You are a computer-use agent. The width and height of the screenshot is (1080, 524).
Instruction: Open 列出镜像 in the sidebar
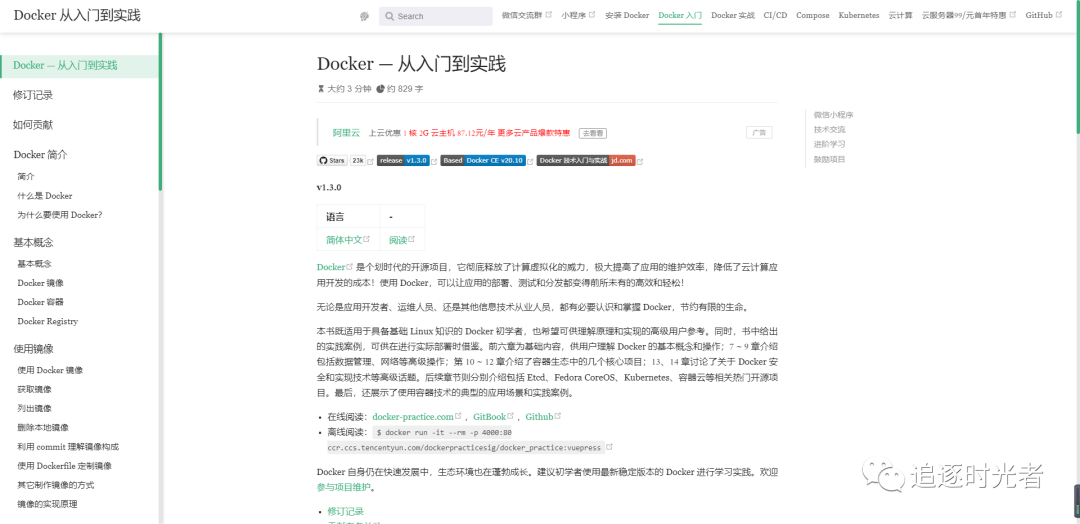click(34, 408)
